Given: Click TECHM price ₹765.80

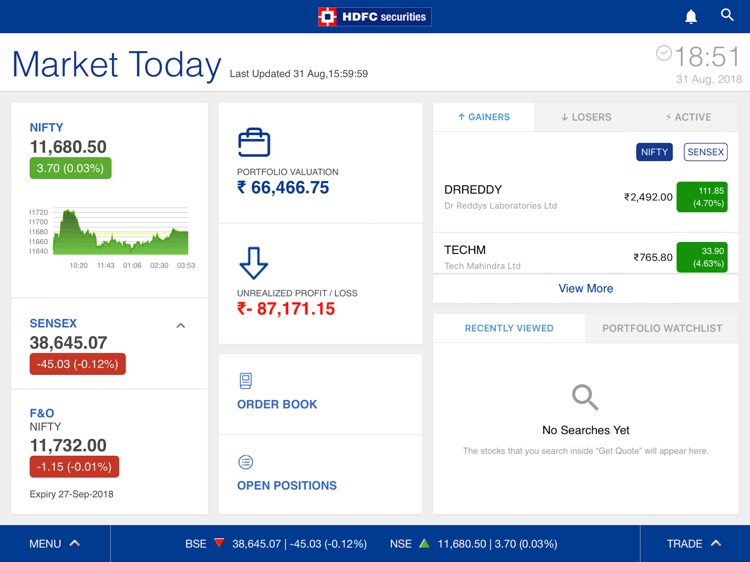Looking at the screenshot, I should pos(653,257).
